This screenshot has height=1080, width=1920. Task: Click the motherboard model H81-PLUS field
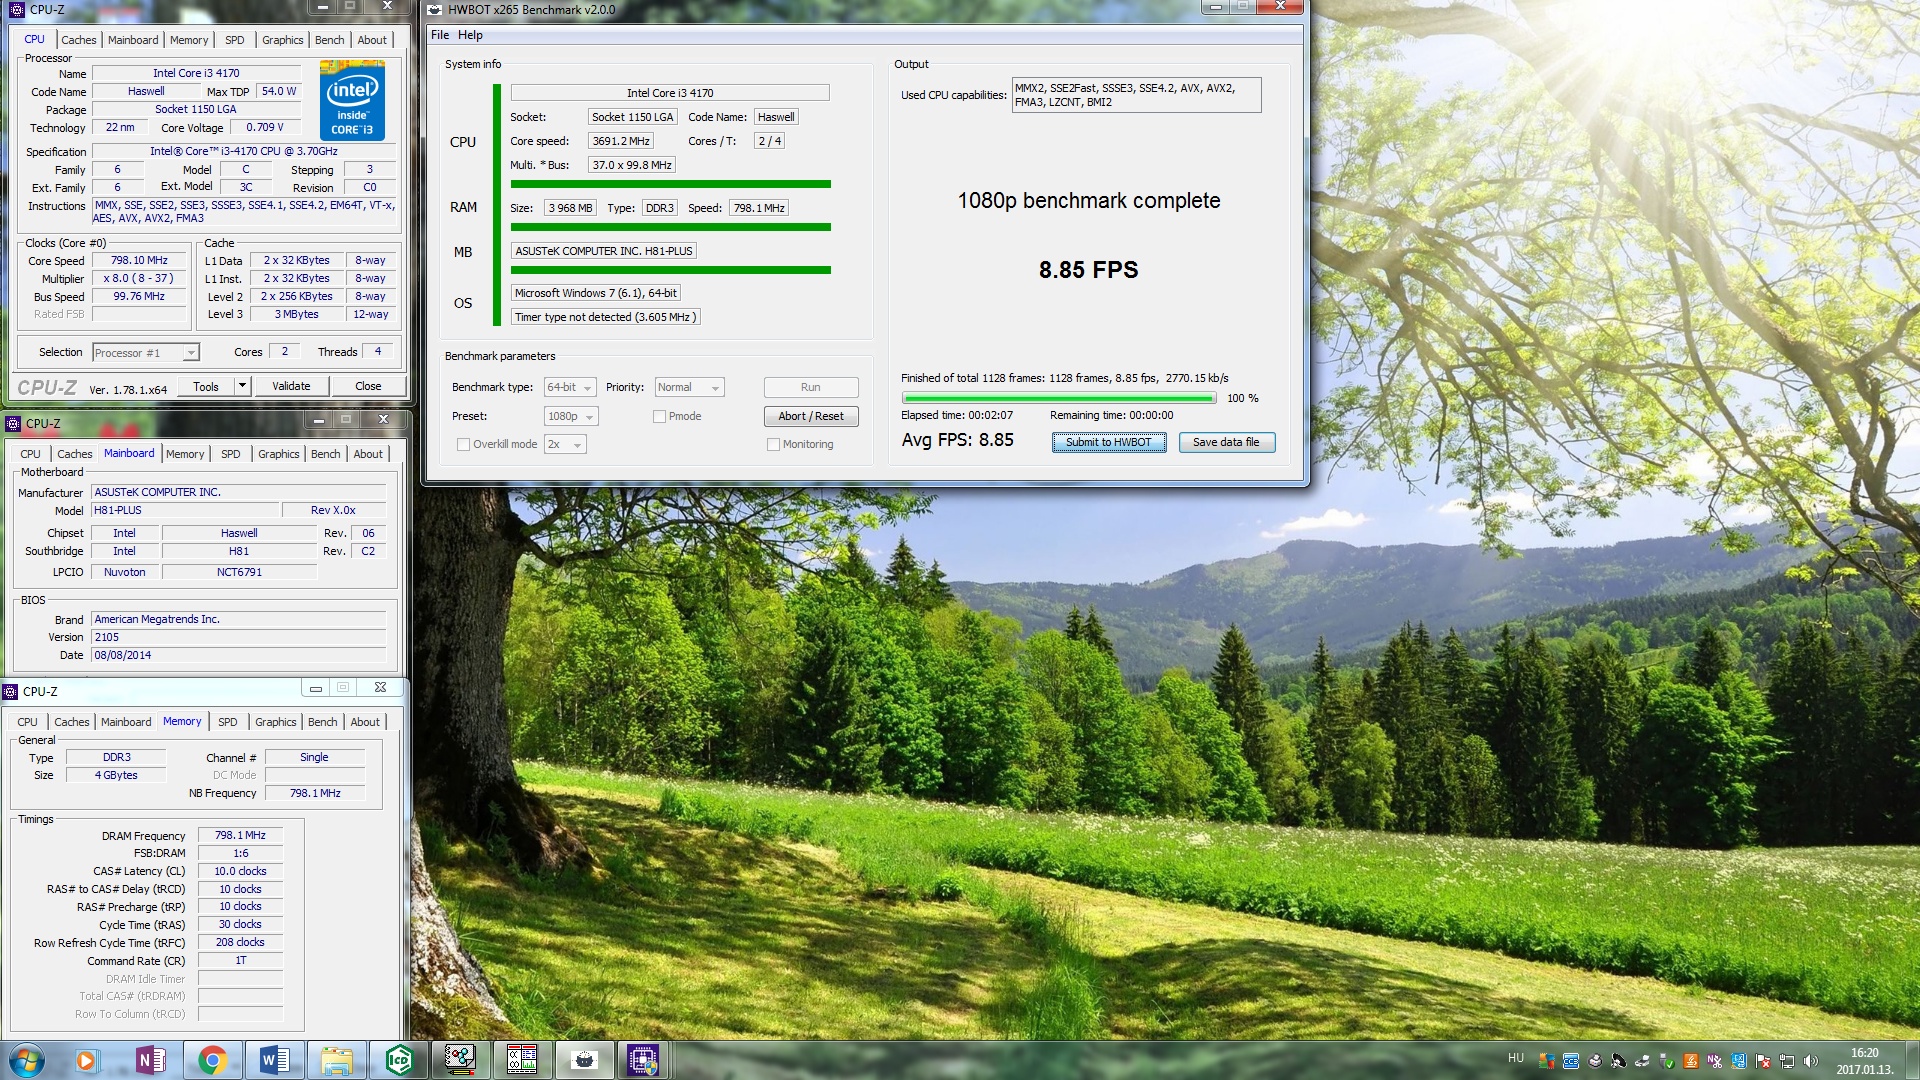[x=184, y=511]
